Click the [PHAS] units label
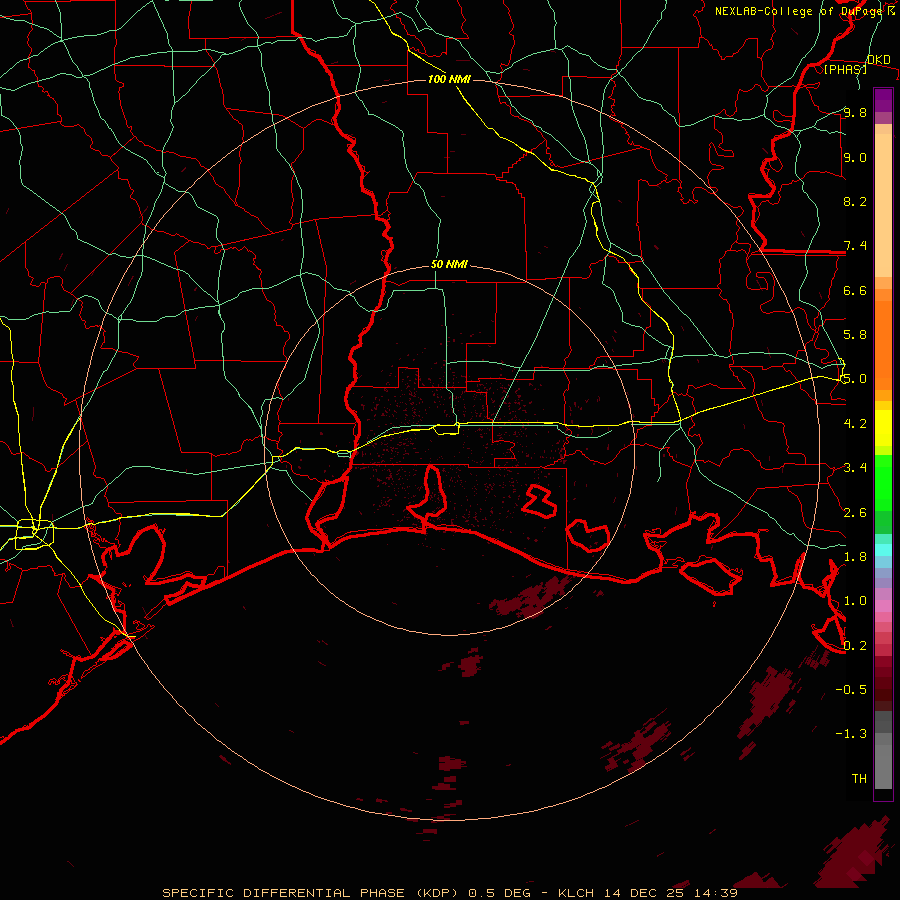900x900 pixels. click(845, 69)
